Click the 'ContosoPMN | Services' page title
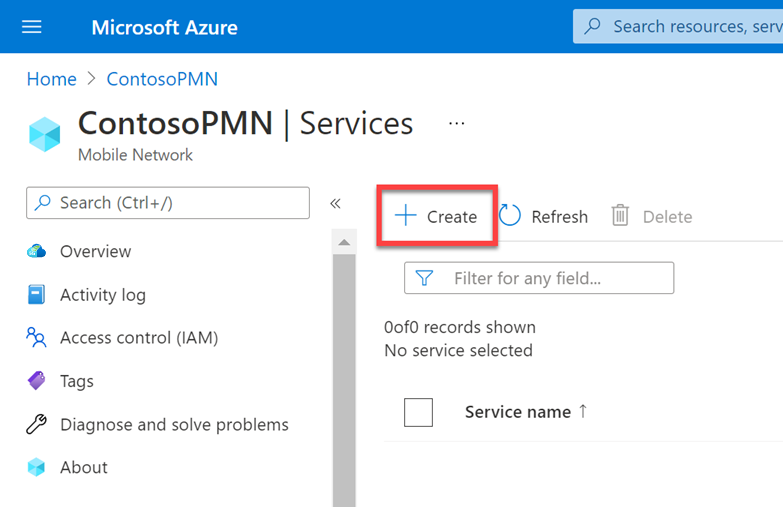 (x=246, y=123)
